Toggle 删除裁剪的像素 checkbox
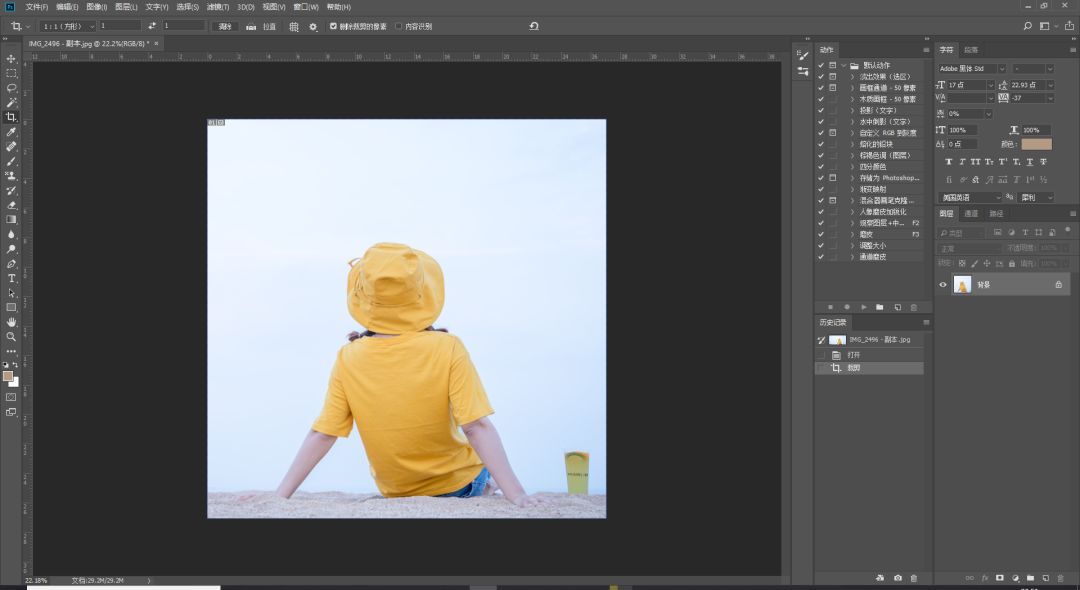 [x=333, y=26]
